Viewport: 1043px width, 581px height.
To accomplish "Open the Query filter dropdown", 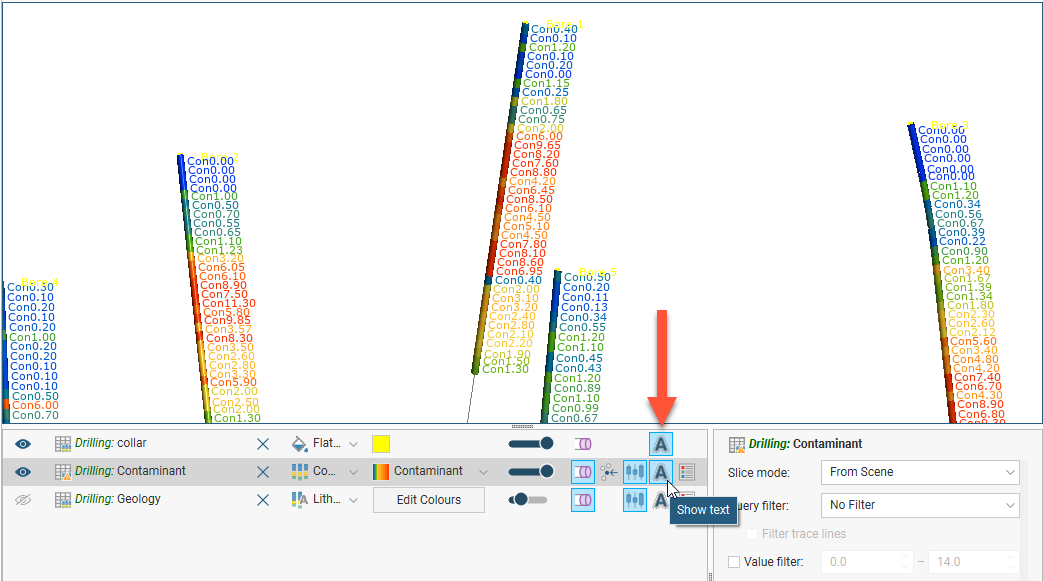I will (919, 505).
